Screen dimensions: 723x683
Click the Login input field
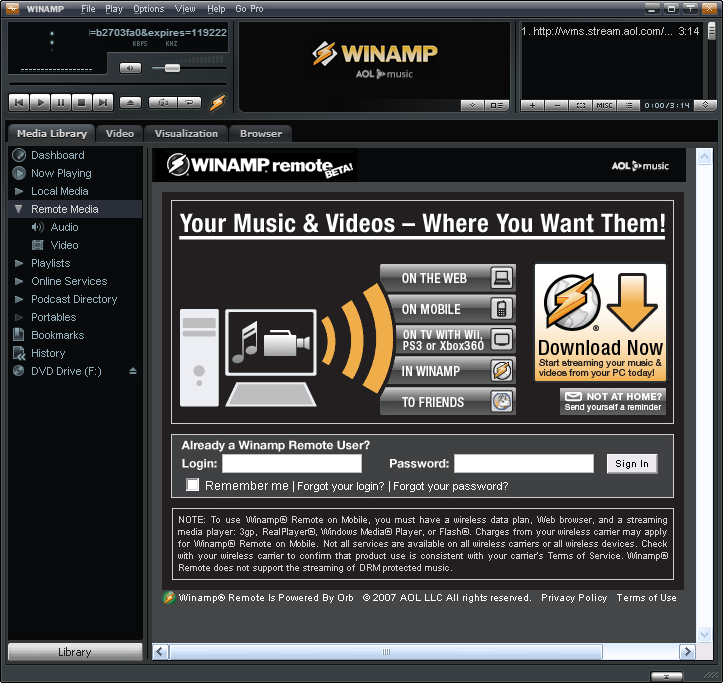click(x=292, y=463)
